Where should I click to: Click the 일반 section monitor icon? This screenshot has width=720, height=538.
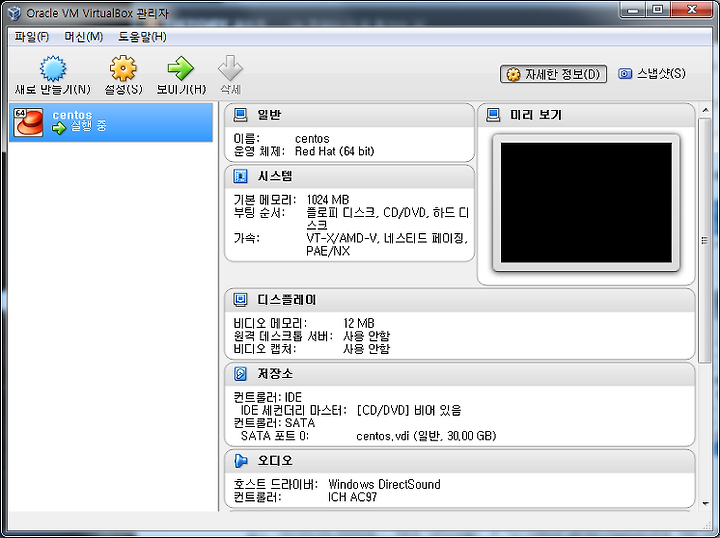point(240,115)
